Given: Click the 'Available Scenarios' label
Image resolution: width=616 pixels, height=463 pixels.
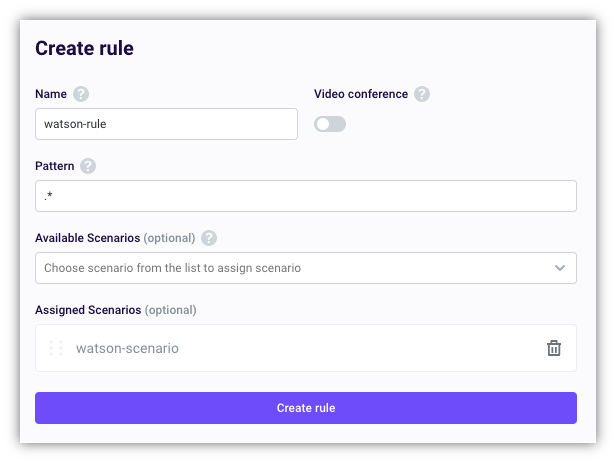Looking at the screenshot, I should [87, 238].
